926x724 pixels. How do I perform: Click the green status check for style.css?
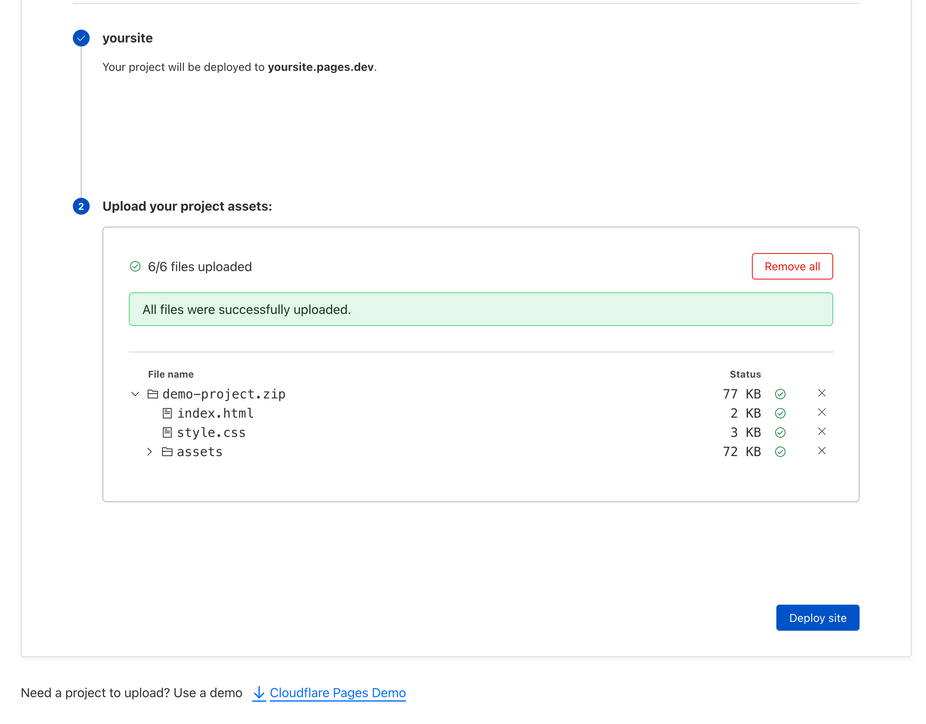tap(780, 433)
